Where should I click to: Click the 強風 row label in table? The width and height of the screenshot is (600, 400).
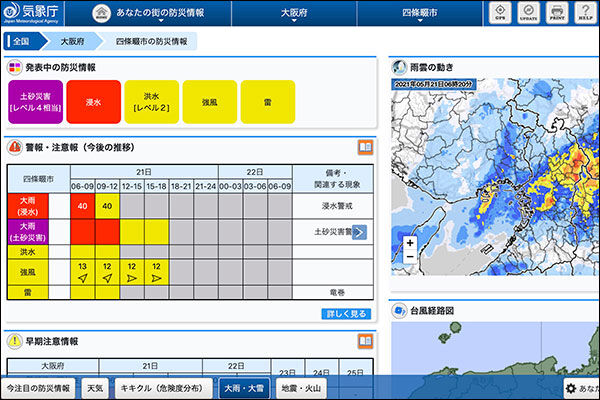click(x=28, y=272)
